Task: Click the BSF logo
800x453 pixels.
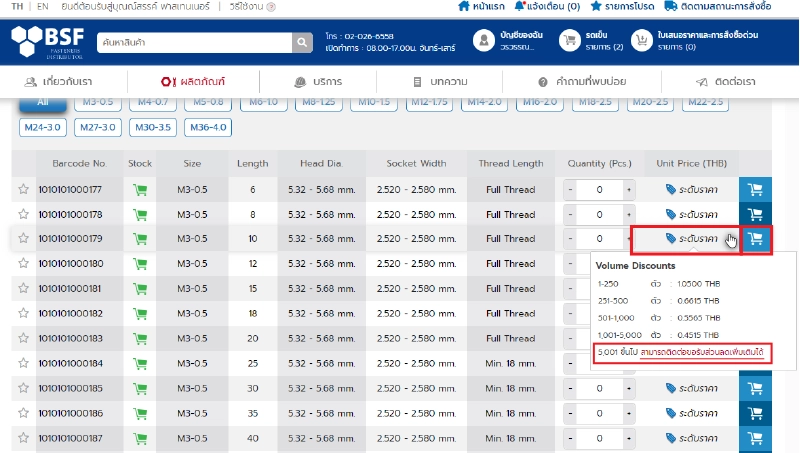Action: click(x=48, y=41)
